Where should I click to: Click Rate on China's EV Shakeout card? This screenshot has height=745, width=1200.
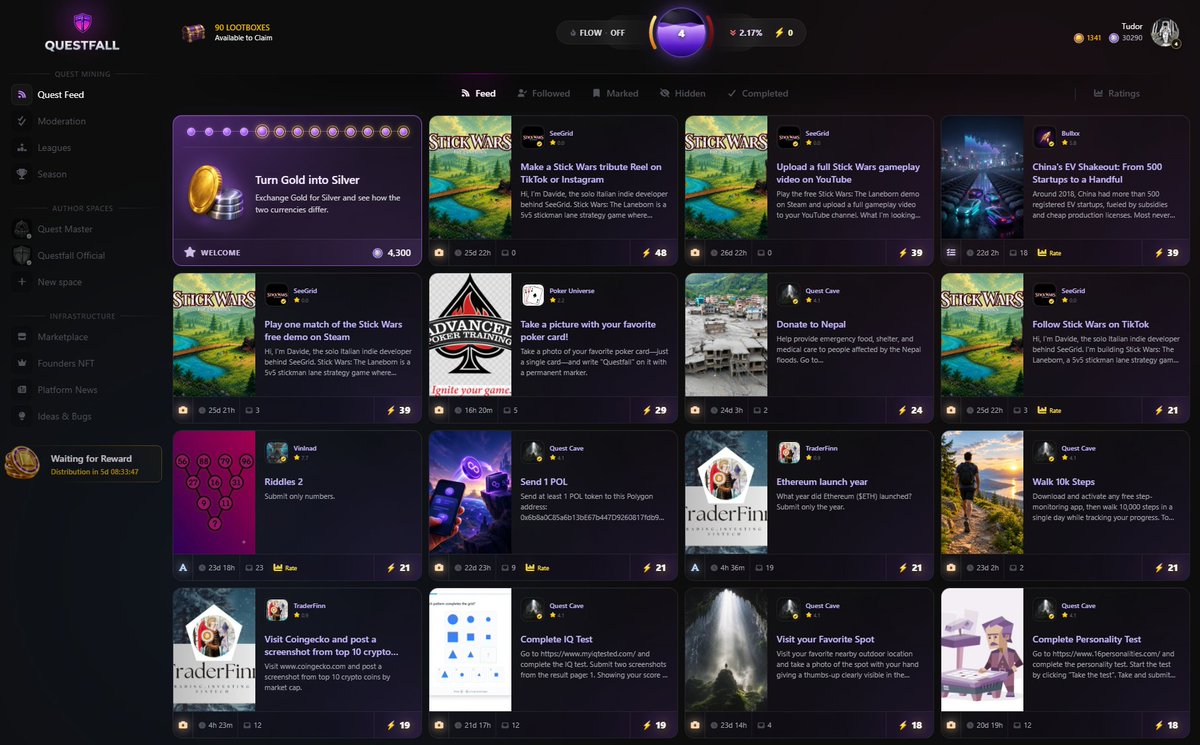tap(1048, 253)
